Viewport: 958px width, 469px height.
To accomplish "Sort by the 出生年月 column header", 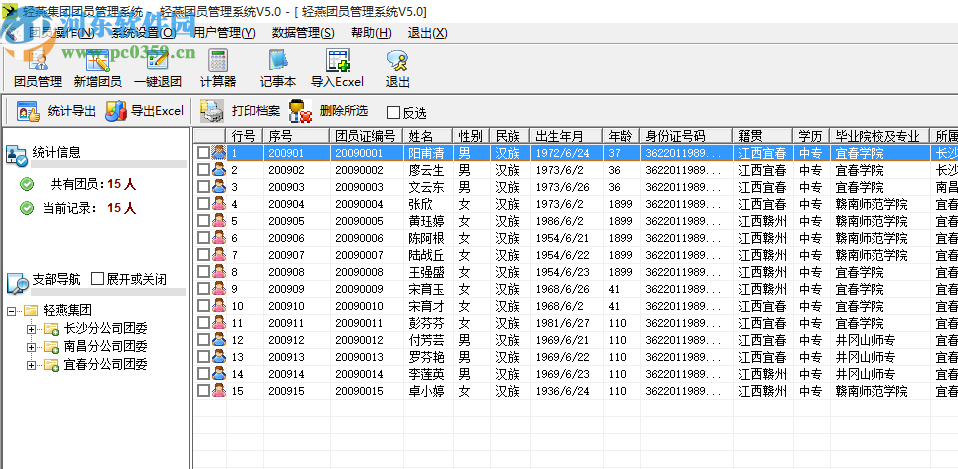I will [x=566, y=136].
